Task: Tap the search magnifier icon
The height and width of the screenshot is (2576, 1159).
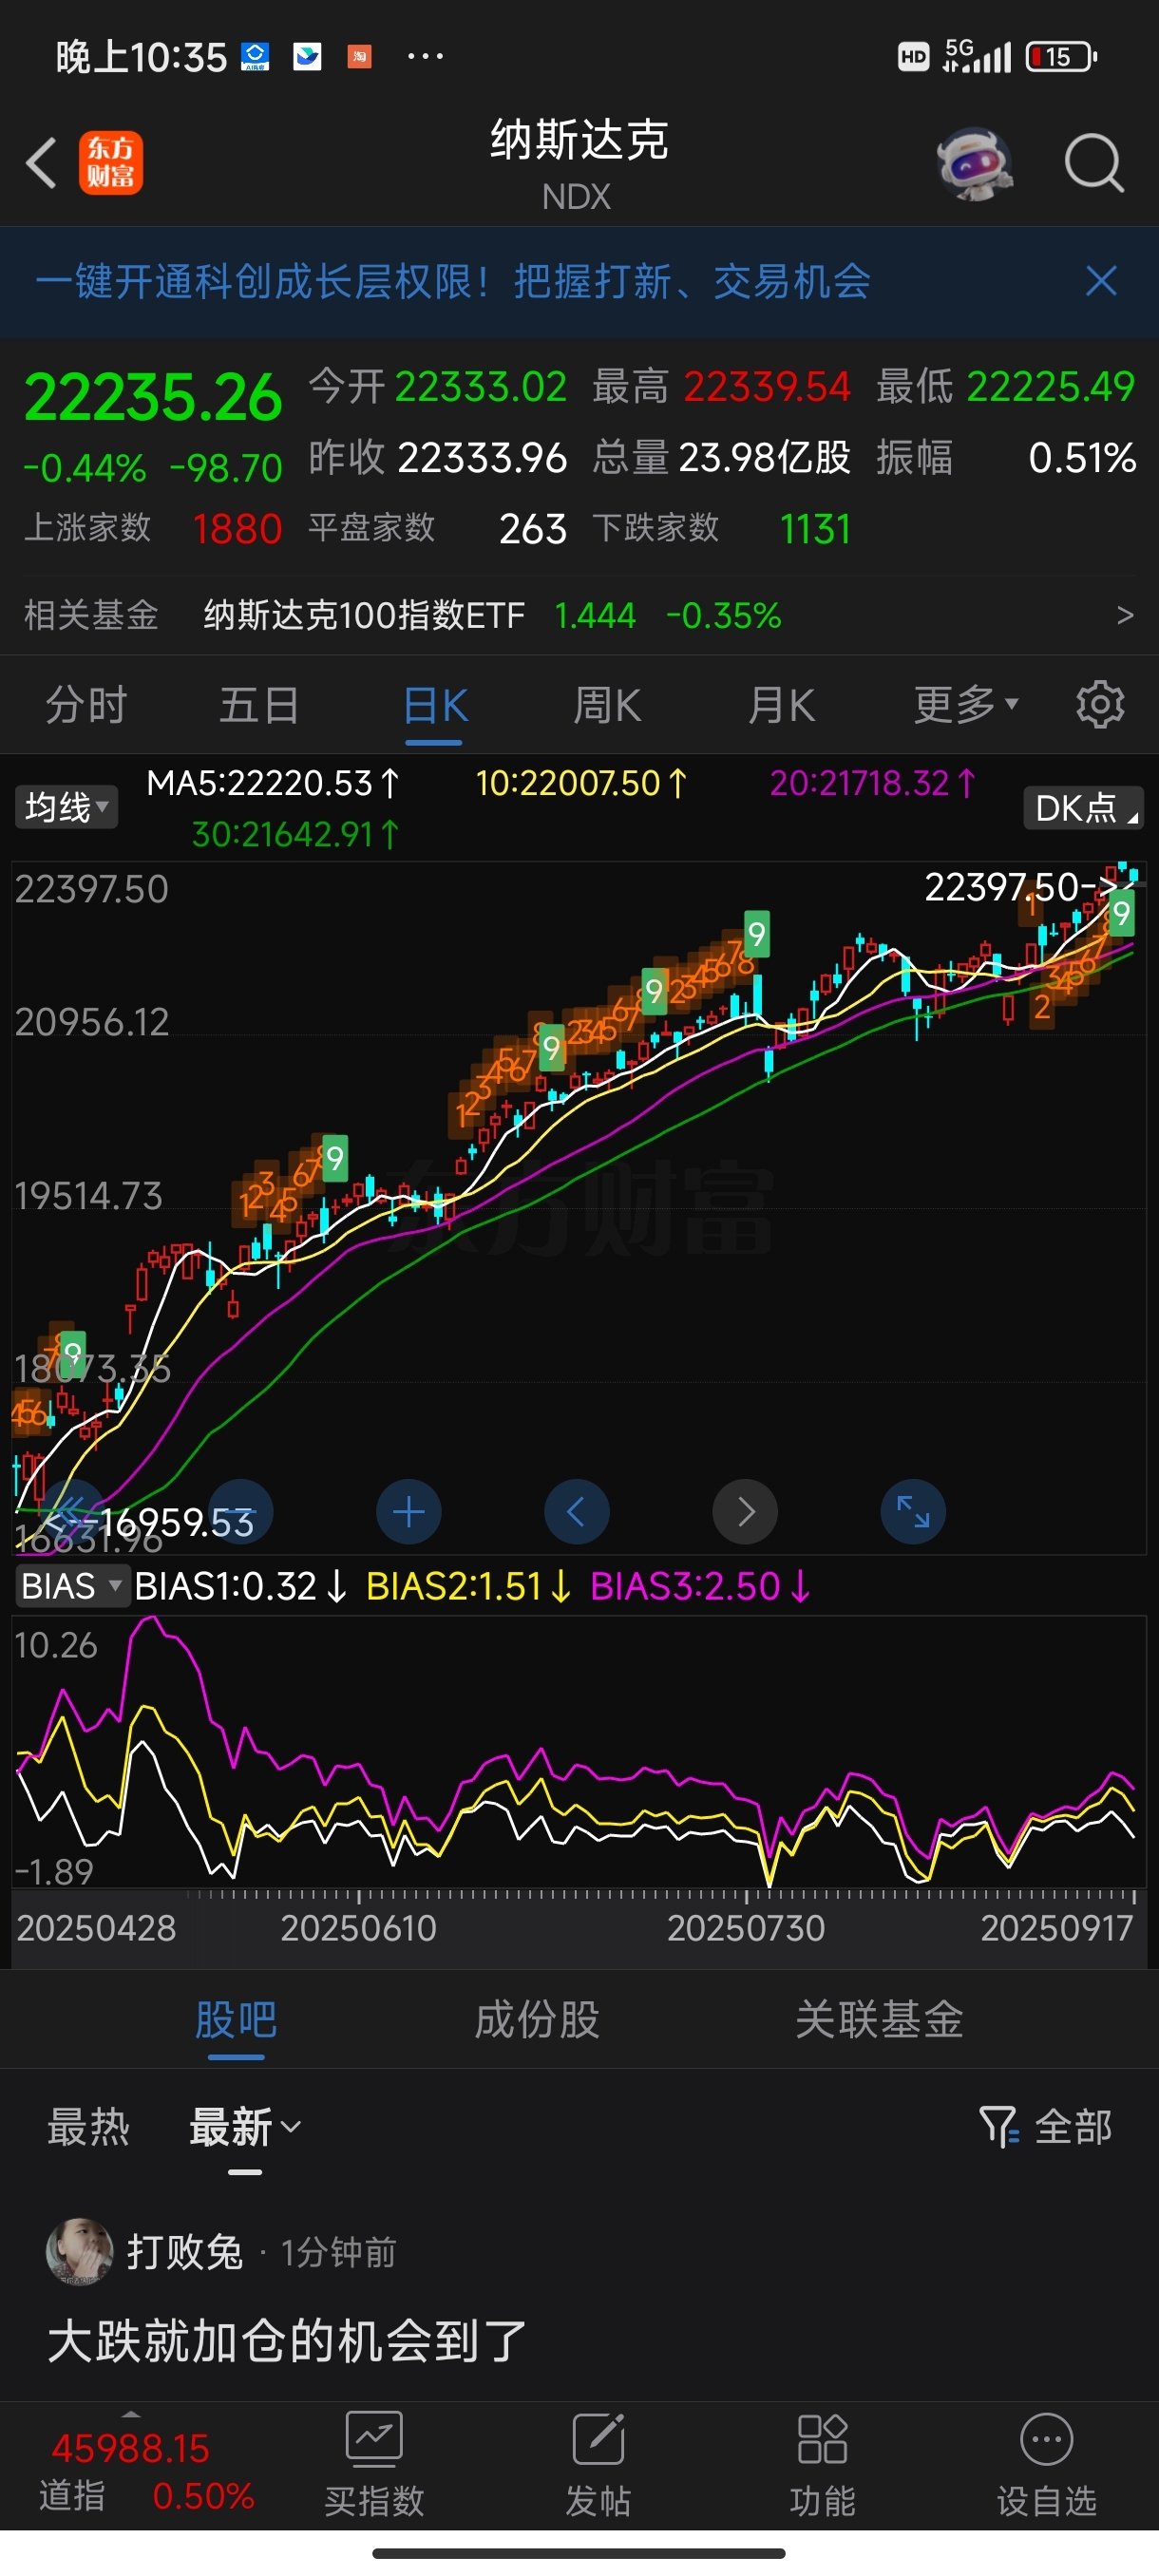Action: 1095,163
